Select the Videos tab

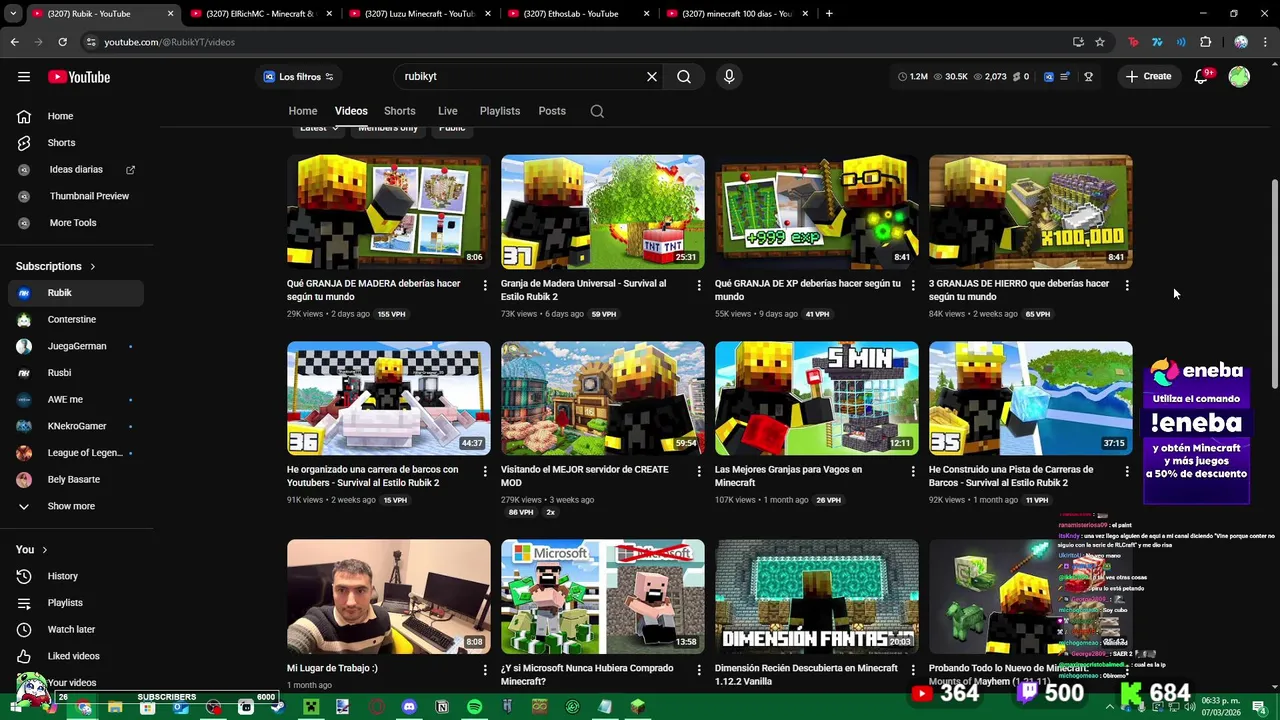pos(351,111)
